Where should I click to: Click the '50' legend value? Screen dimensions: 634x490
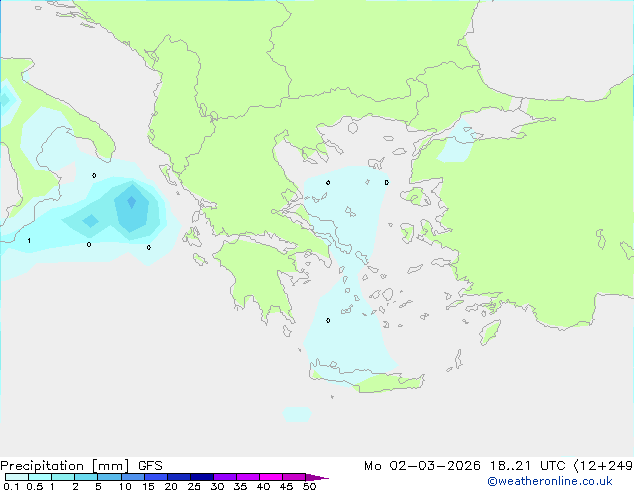pos(310,486)
